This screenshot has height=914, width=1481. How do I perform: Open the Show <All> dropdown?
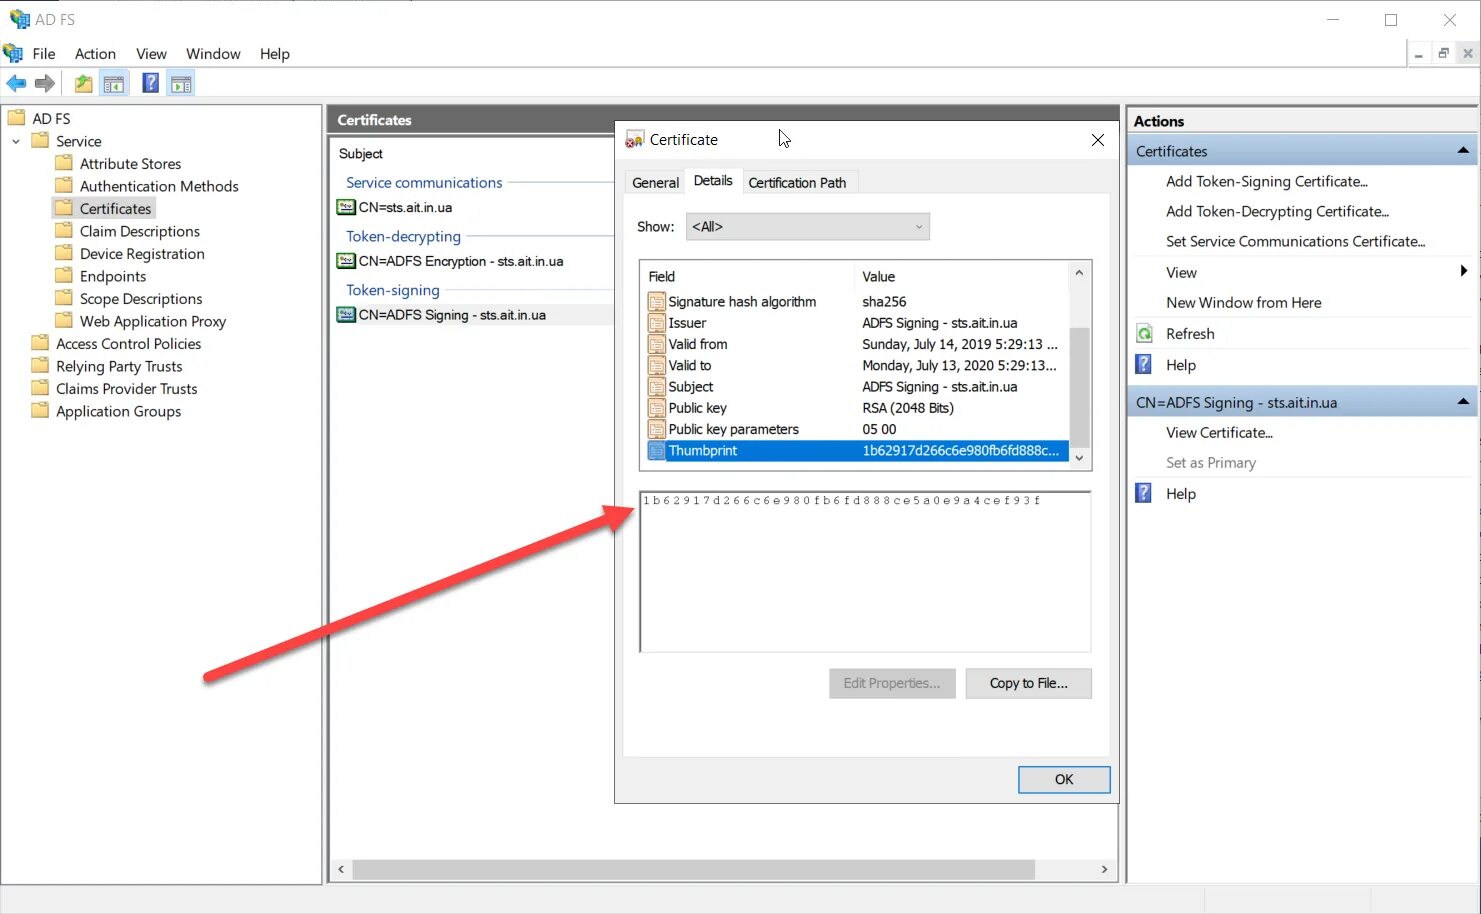[808, 227]
